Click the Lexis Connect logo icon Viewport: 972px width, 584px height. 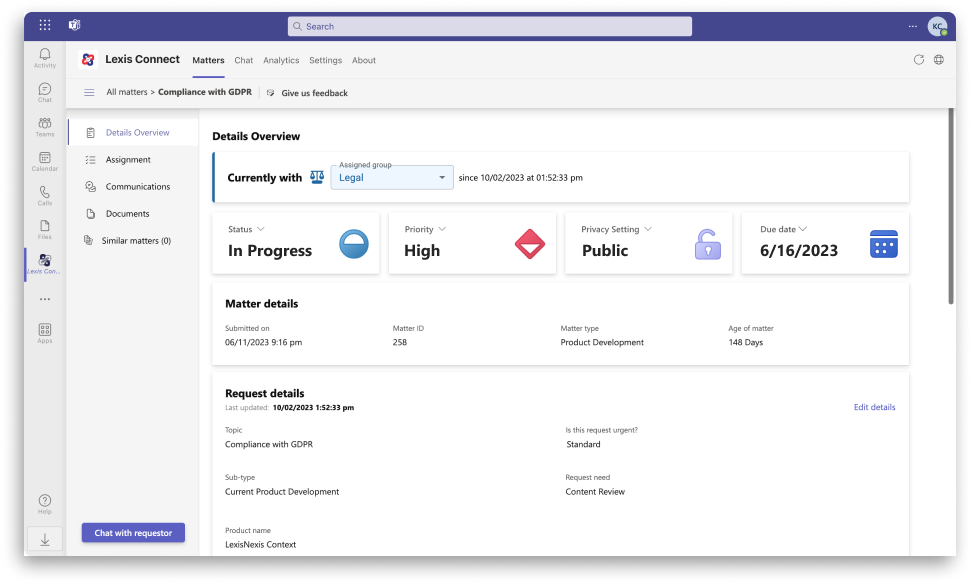(88, 60)
